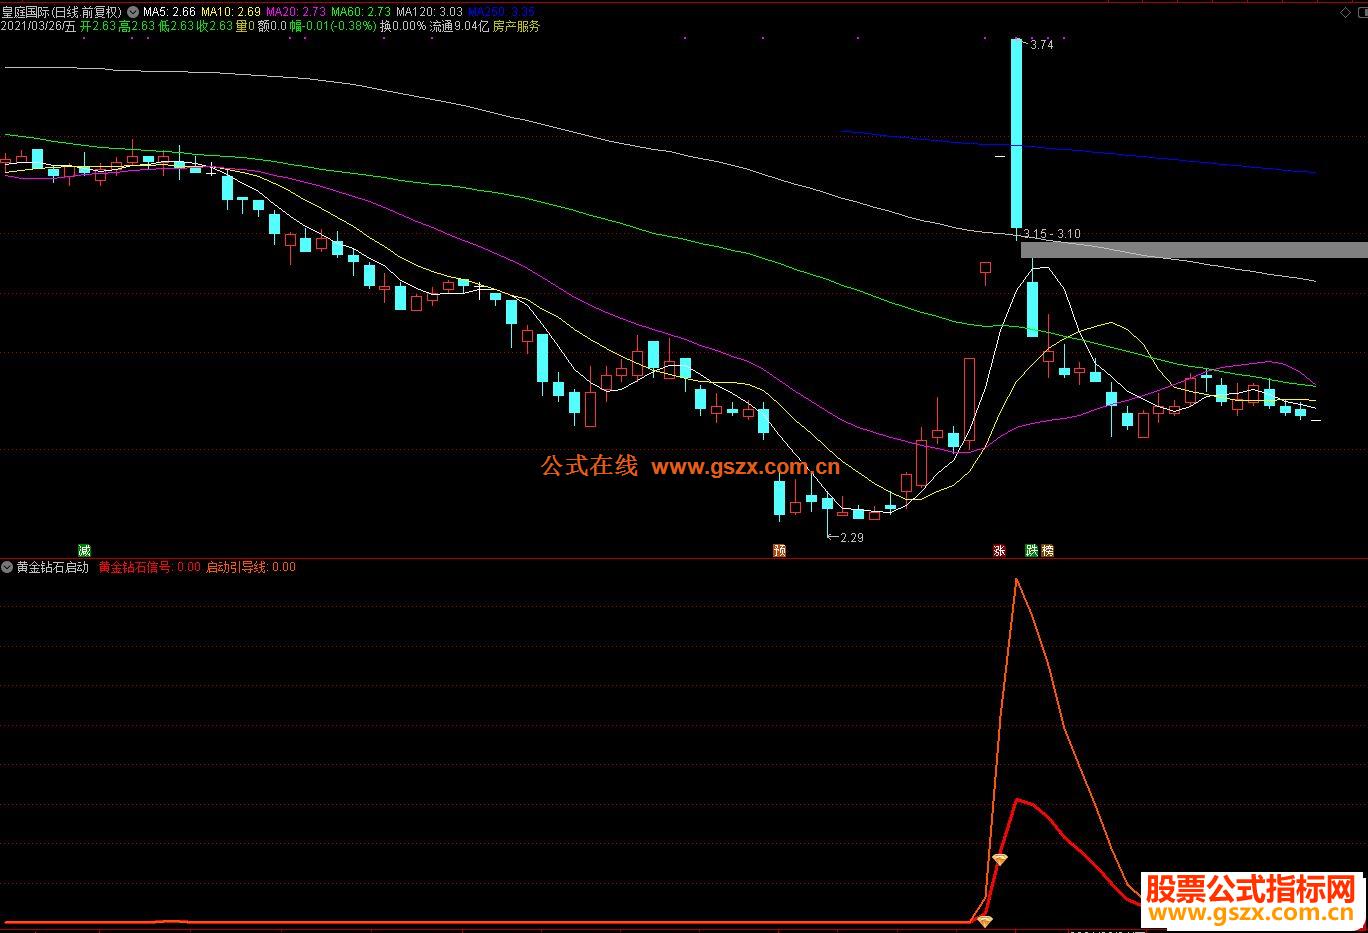Select the MA20: 2.73 label
The width and height of the screenshot is (1368, 933).
pos(296,12)
